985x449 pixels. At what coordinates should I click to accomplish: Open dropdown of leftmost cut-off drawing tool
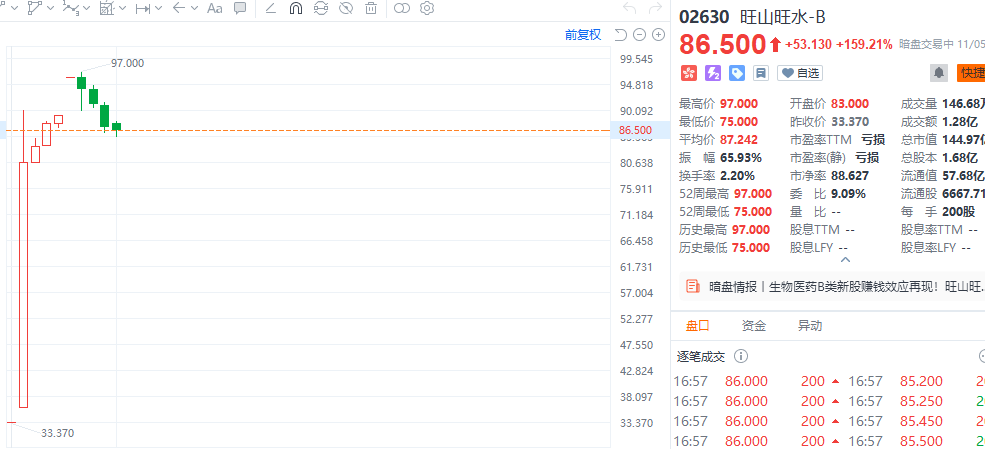(15, 8)
